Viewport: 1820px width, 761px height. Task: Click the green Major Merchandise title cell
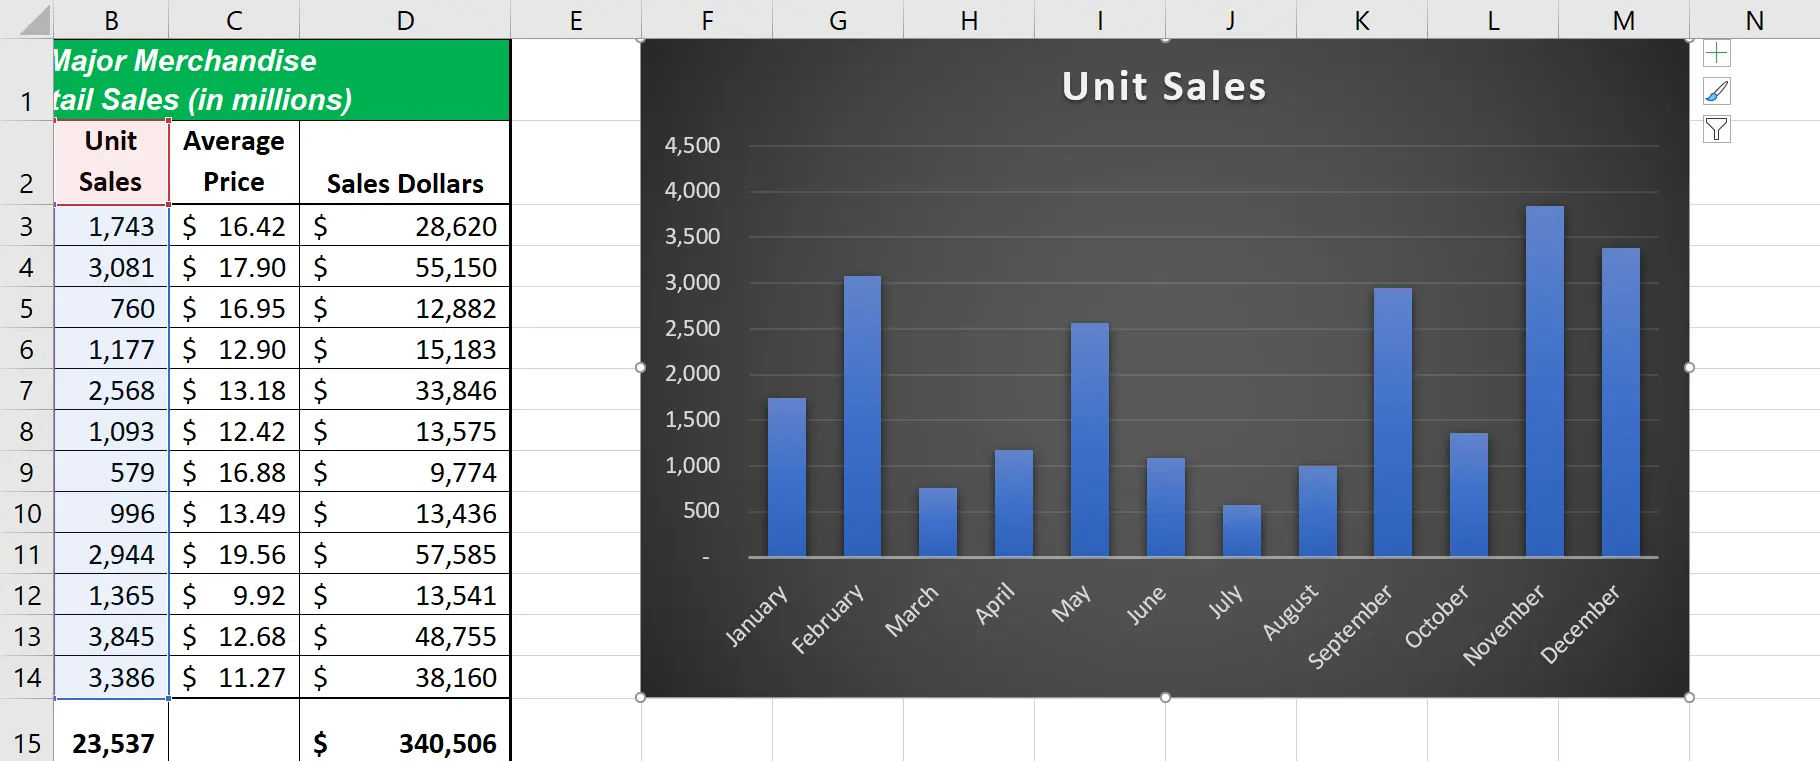point(282,80)
